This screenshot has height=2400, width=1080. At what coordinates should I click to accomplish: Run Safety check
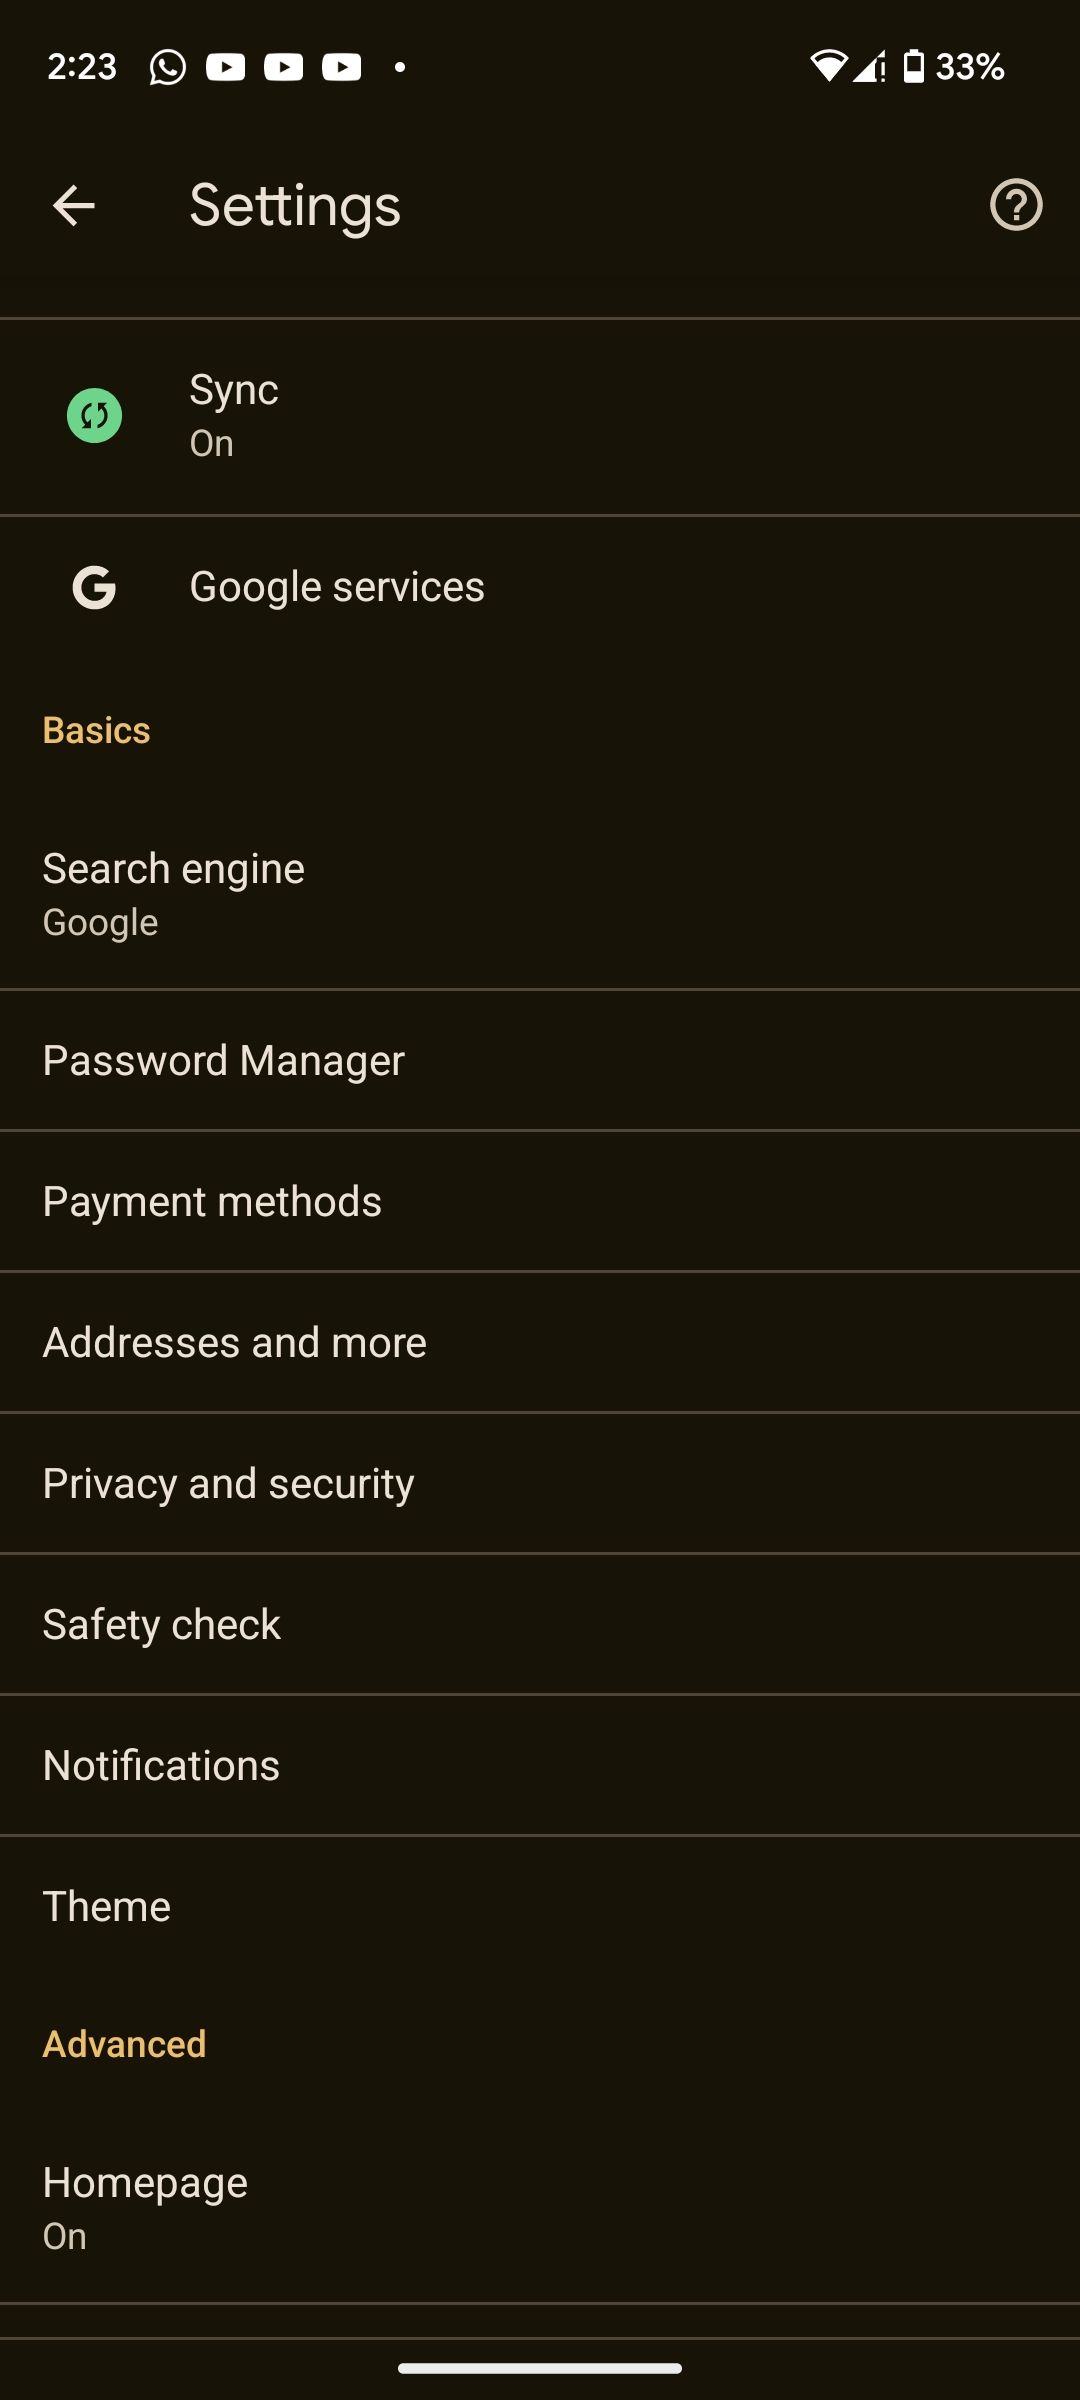(x=540, y=1625)
